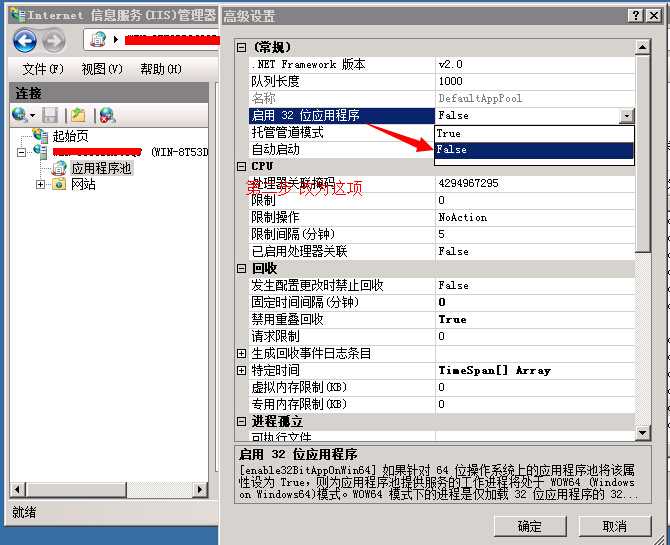Click the connect globe icon in the 连接 toolbar
The height and width of the screenshot is (545, 670).
click(20, 115)
